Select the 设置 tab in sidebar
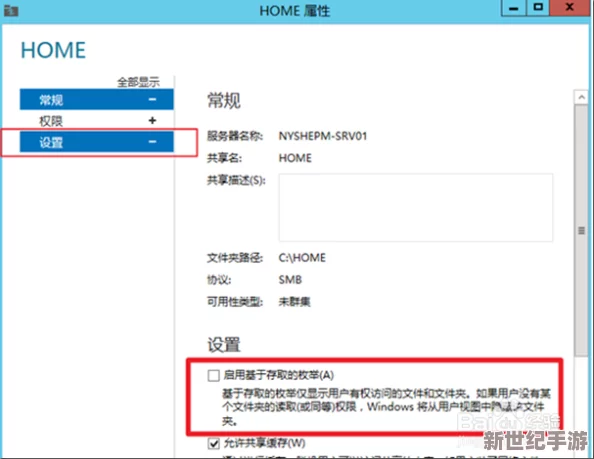Image resolution: width=594 pixels, height=459 pixels. point(97,142)
